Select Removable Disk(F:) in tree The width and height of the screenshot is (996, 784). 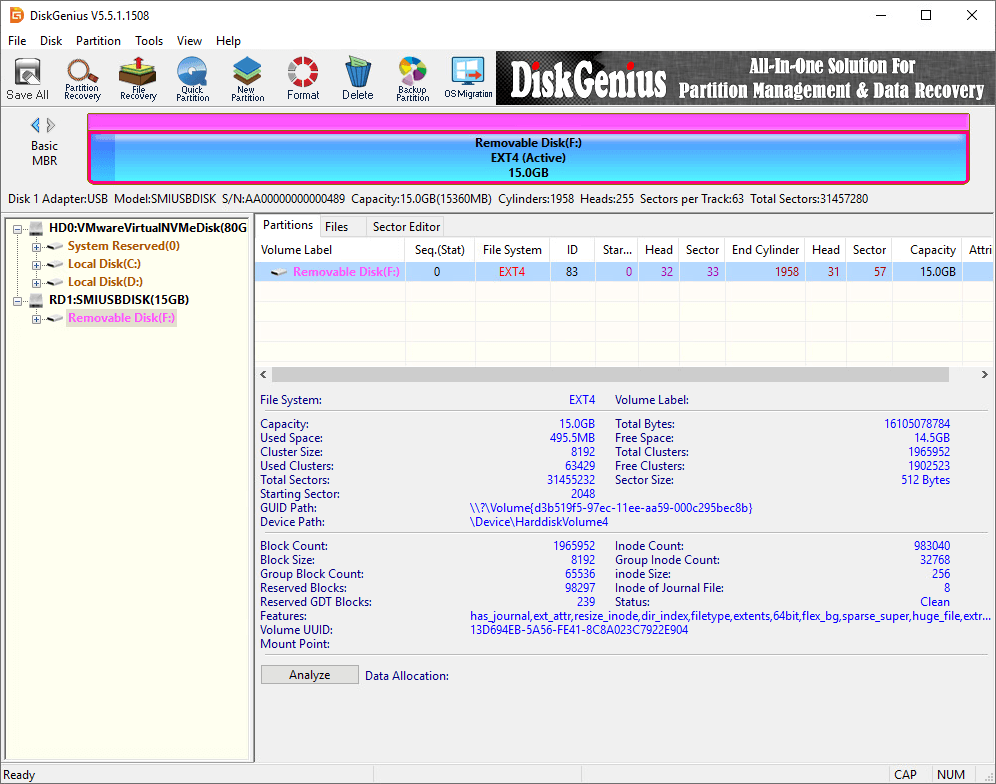point(121,318)
